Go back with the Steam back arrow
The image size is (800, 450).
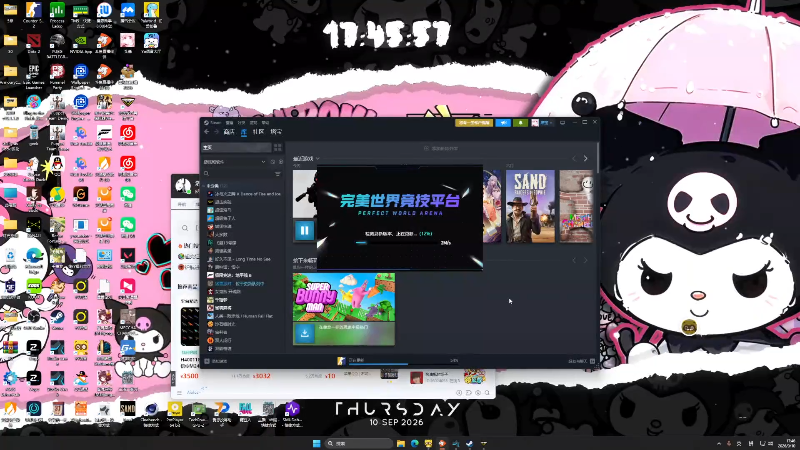coord(207,132)
